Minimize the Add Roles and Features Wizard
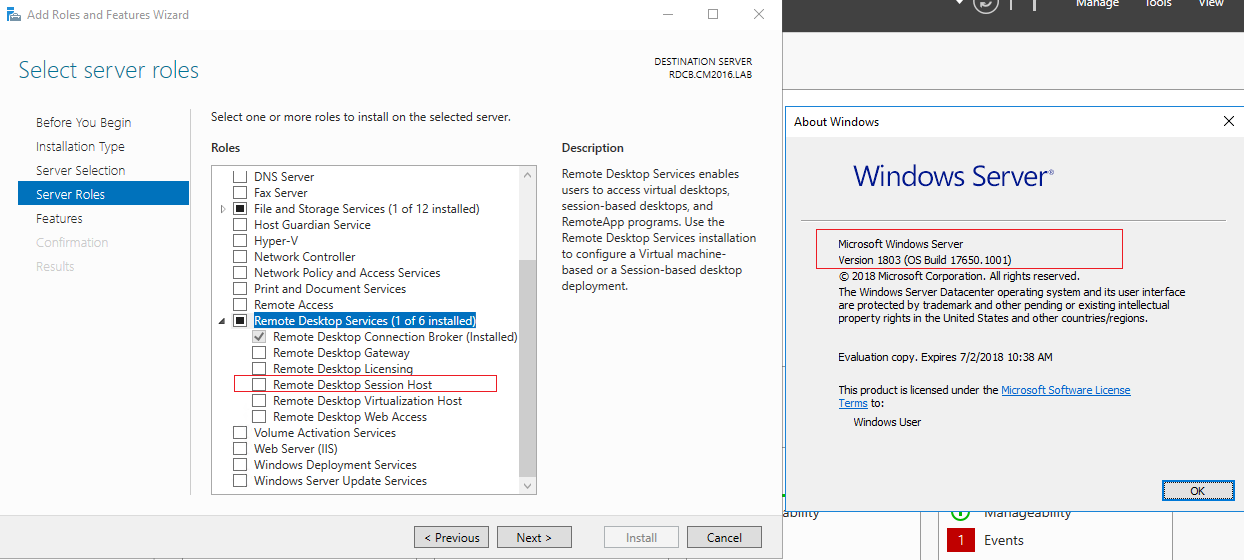1244x560 pixels. point(666,14)
